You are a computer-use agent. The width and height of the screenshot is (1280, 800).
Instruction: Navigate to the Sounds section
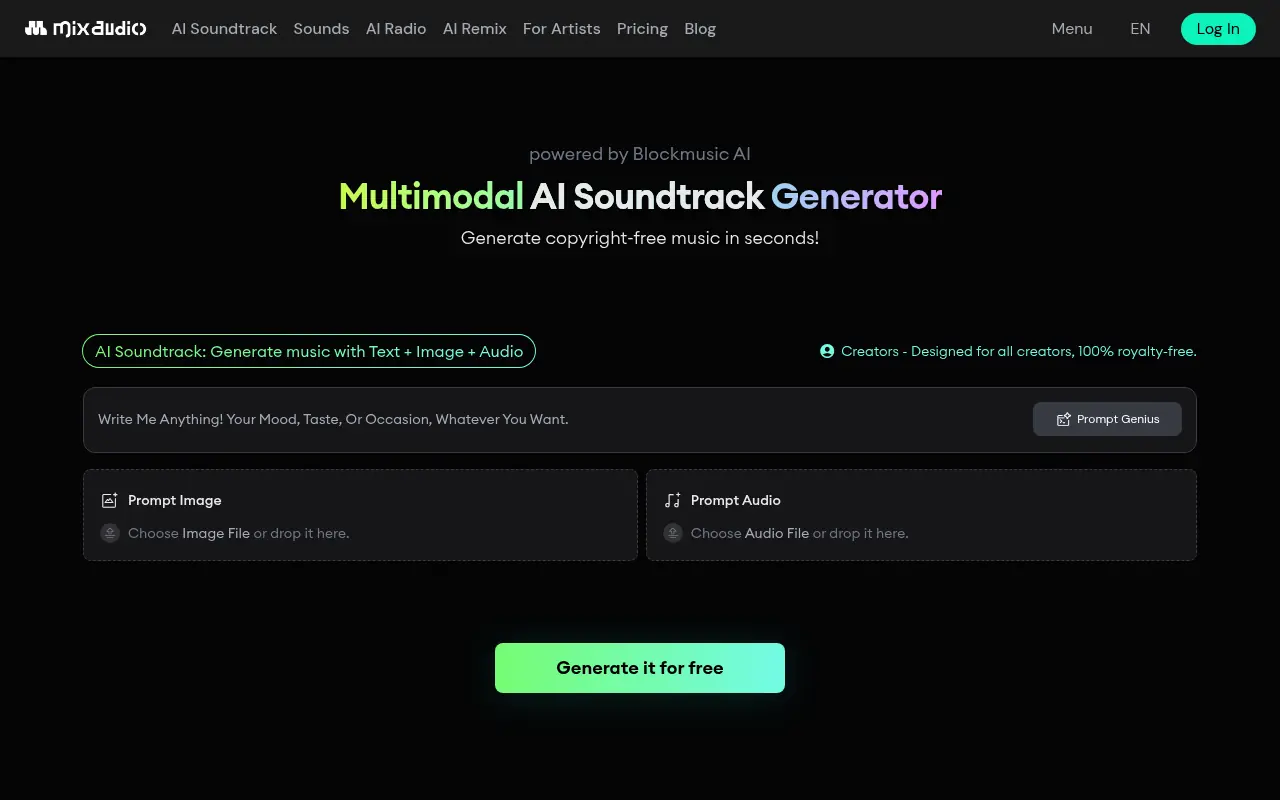321,29
